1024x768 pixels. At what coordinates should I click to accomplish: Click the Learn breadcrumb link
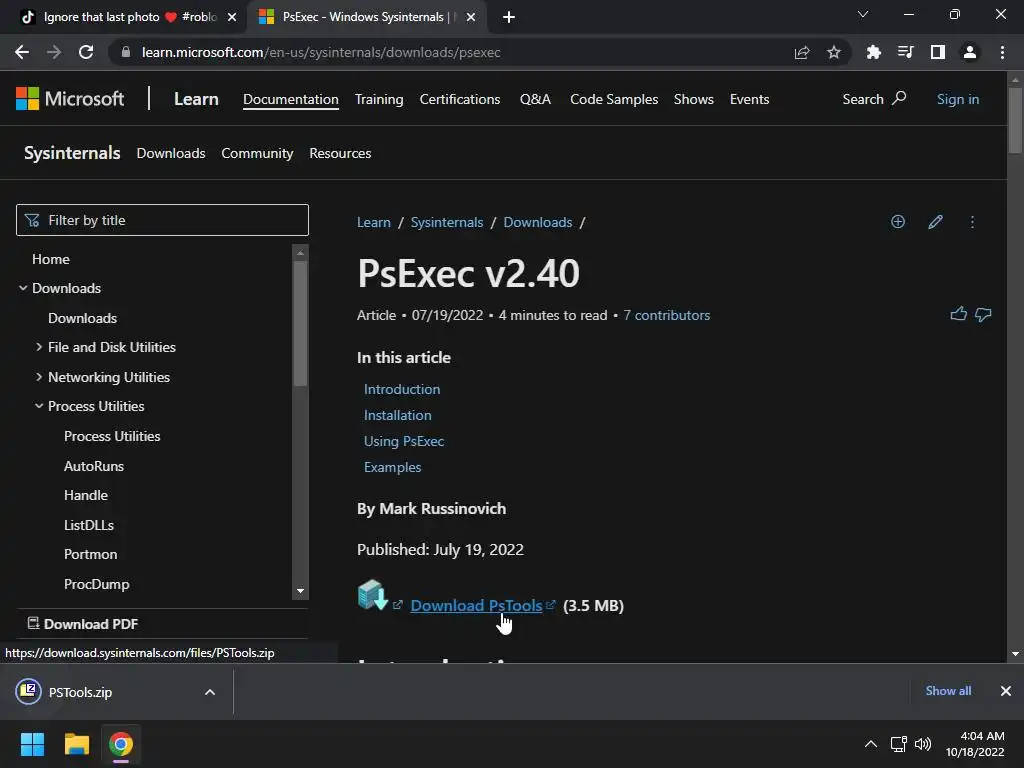click(x=374, y=222)
